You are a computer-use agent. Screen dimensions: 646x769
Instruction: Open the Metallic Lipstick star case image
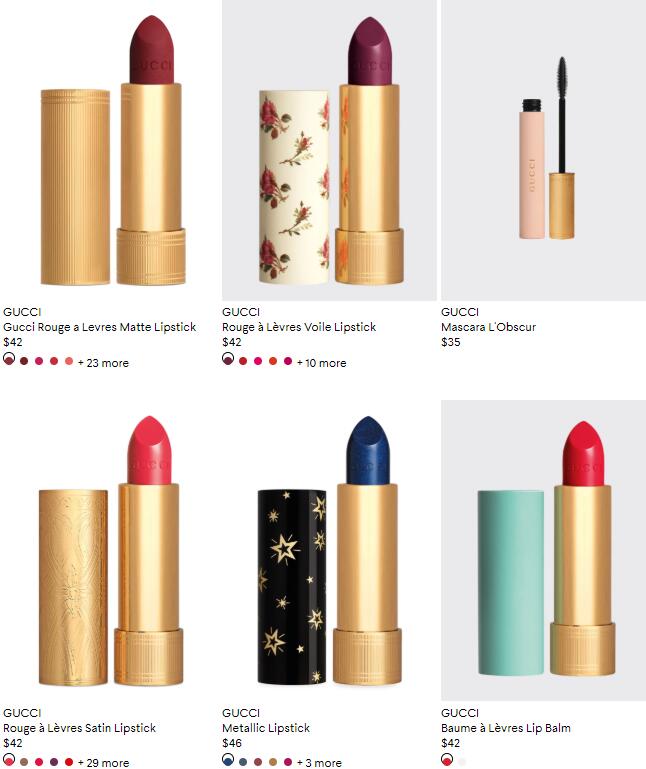pos(329,550)
